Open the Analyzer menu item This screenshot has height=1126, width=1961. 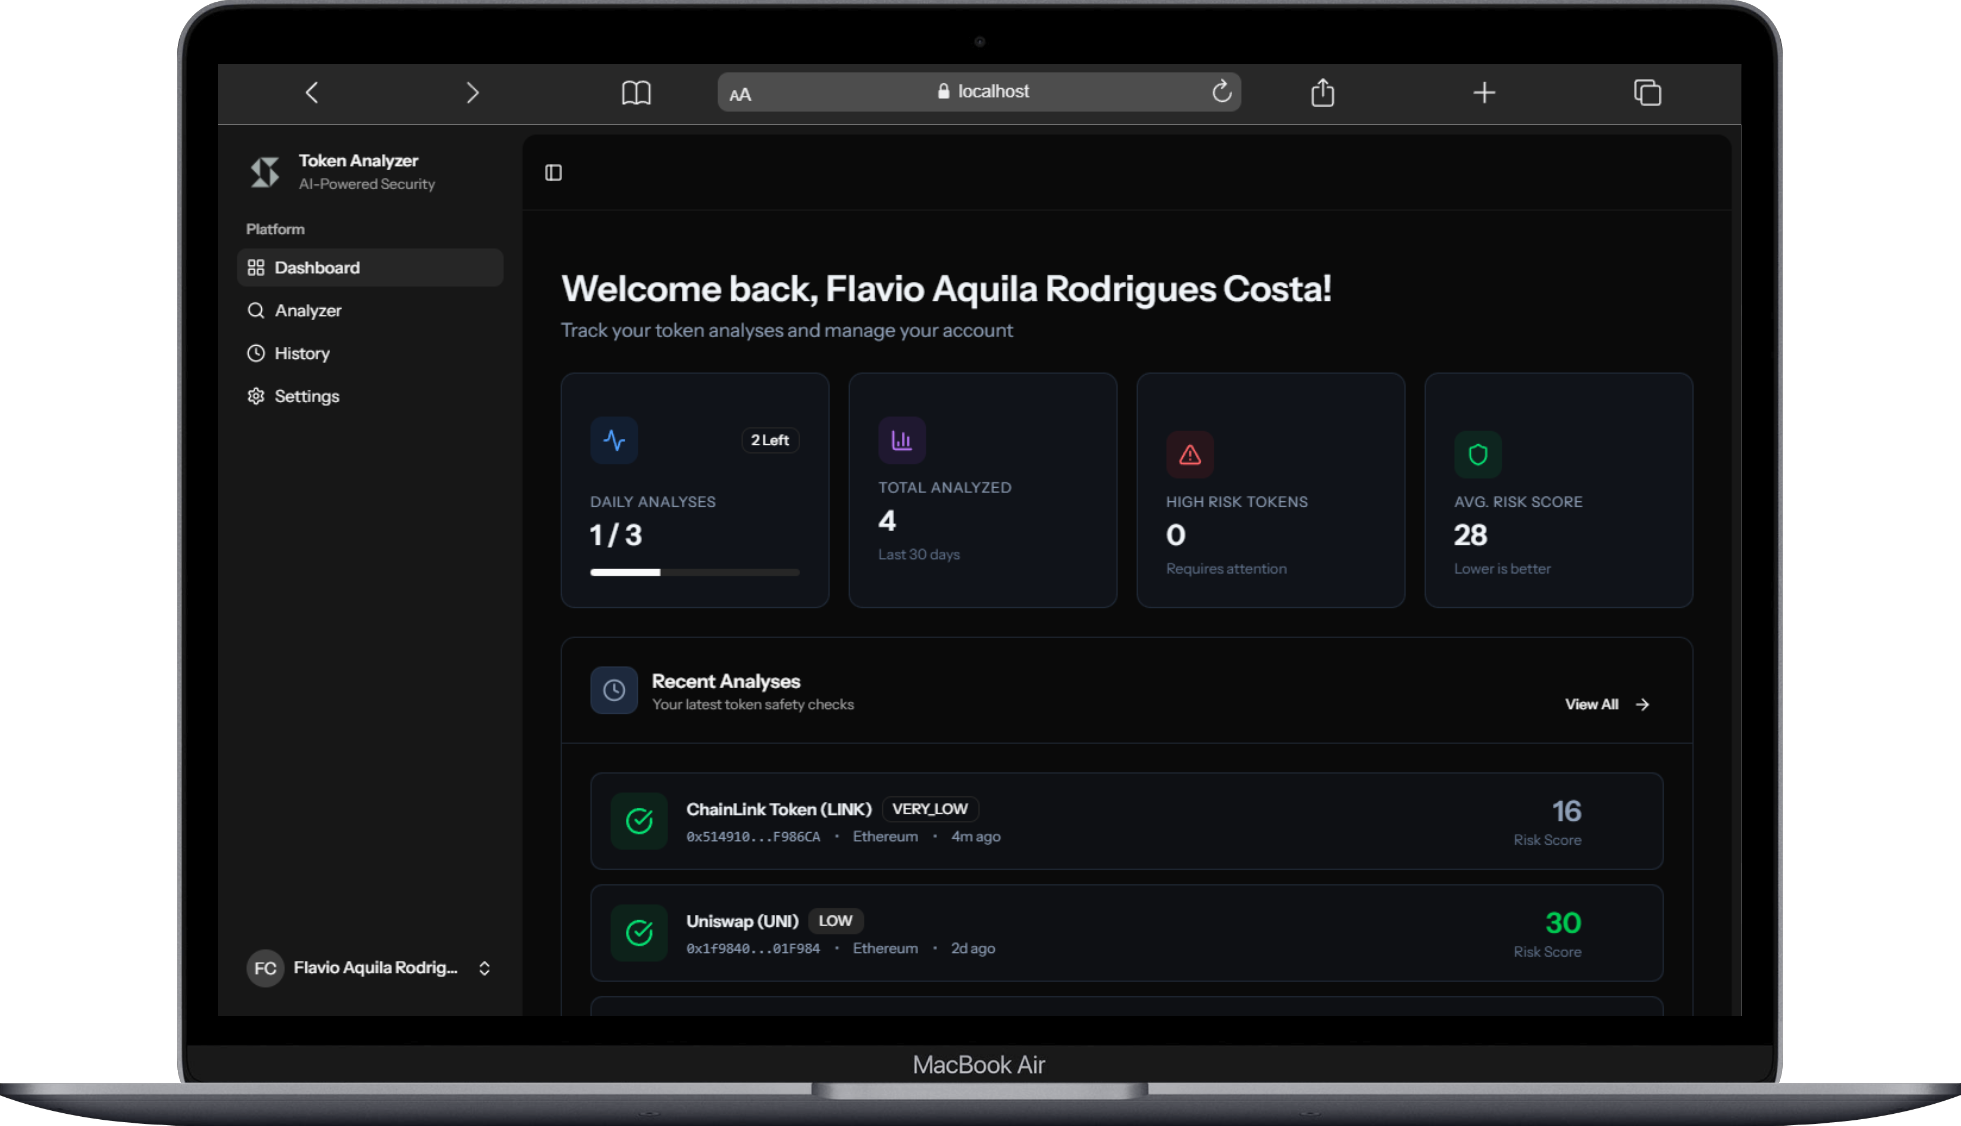tap(308, 311)
